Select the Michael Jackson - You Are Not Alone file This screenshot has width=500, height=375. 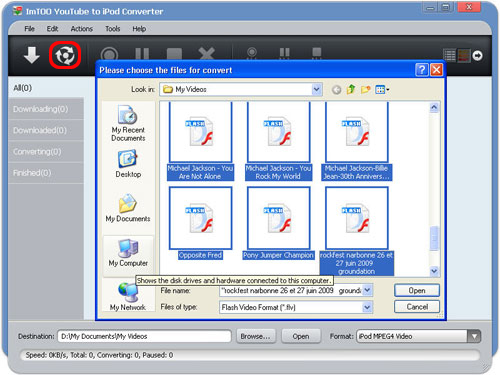200,141
